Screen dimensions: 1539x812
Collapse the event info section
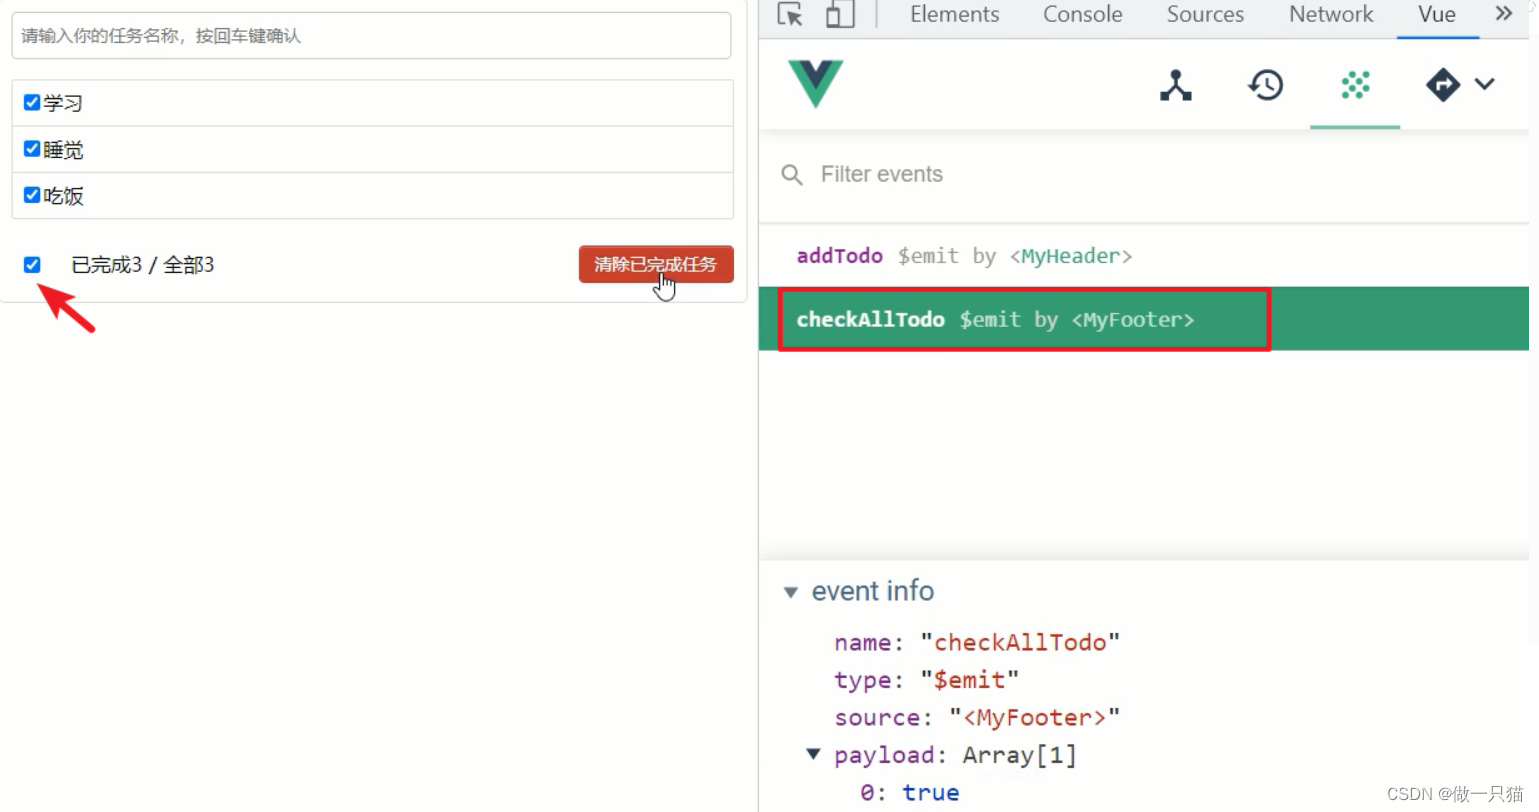click(791, 592)
